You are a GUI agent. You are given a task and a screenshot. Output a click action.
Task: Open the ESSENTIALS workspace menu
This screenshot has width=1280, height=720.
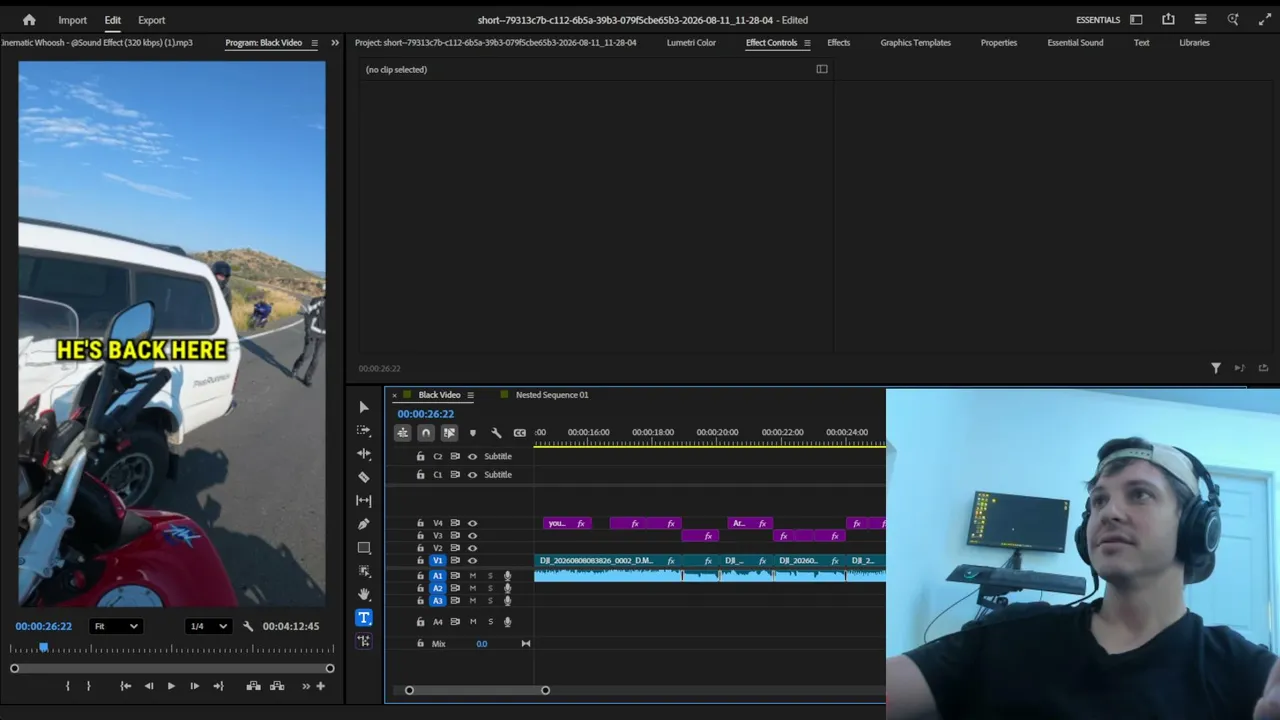coord(1098,20)
